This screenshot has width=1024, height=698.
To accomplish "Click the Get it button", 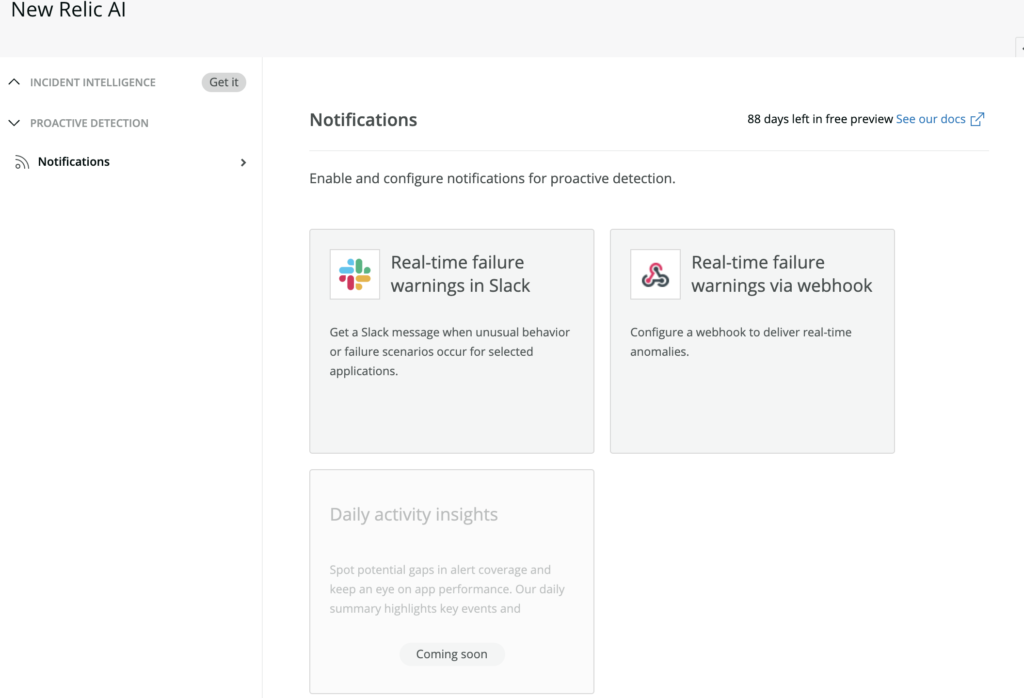I will point(223,82).
